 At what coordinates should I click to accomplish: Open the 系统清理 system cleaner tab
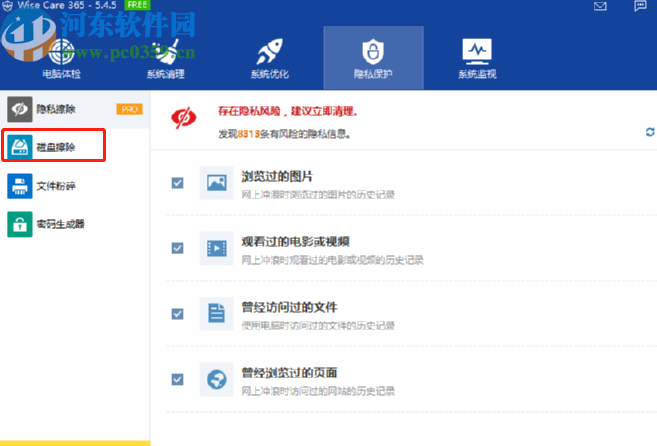point(166,59)
